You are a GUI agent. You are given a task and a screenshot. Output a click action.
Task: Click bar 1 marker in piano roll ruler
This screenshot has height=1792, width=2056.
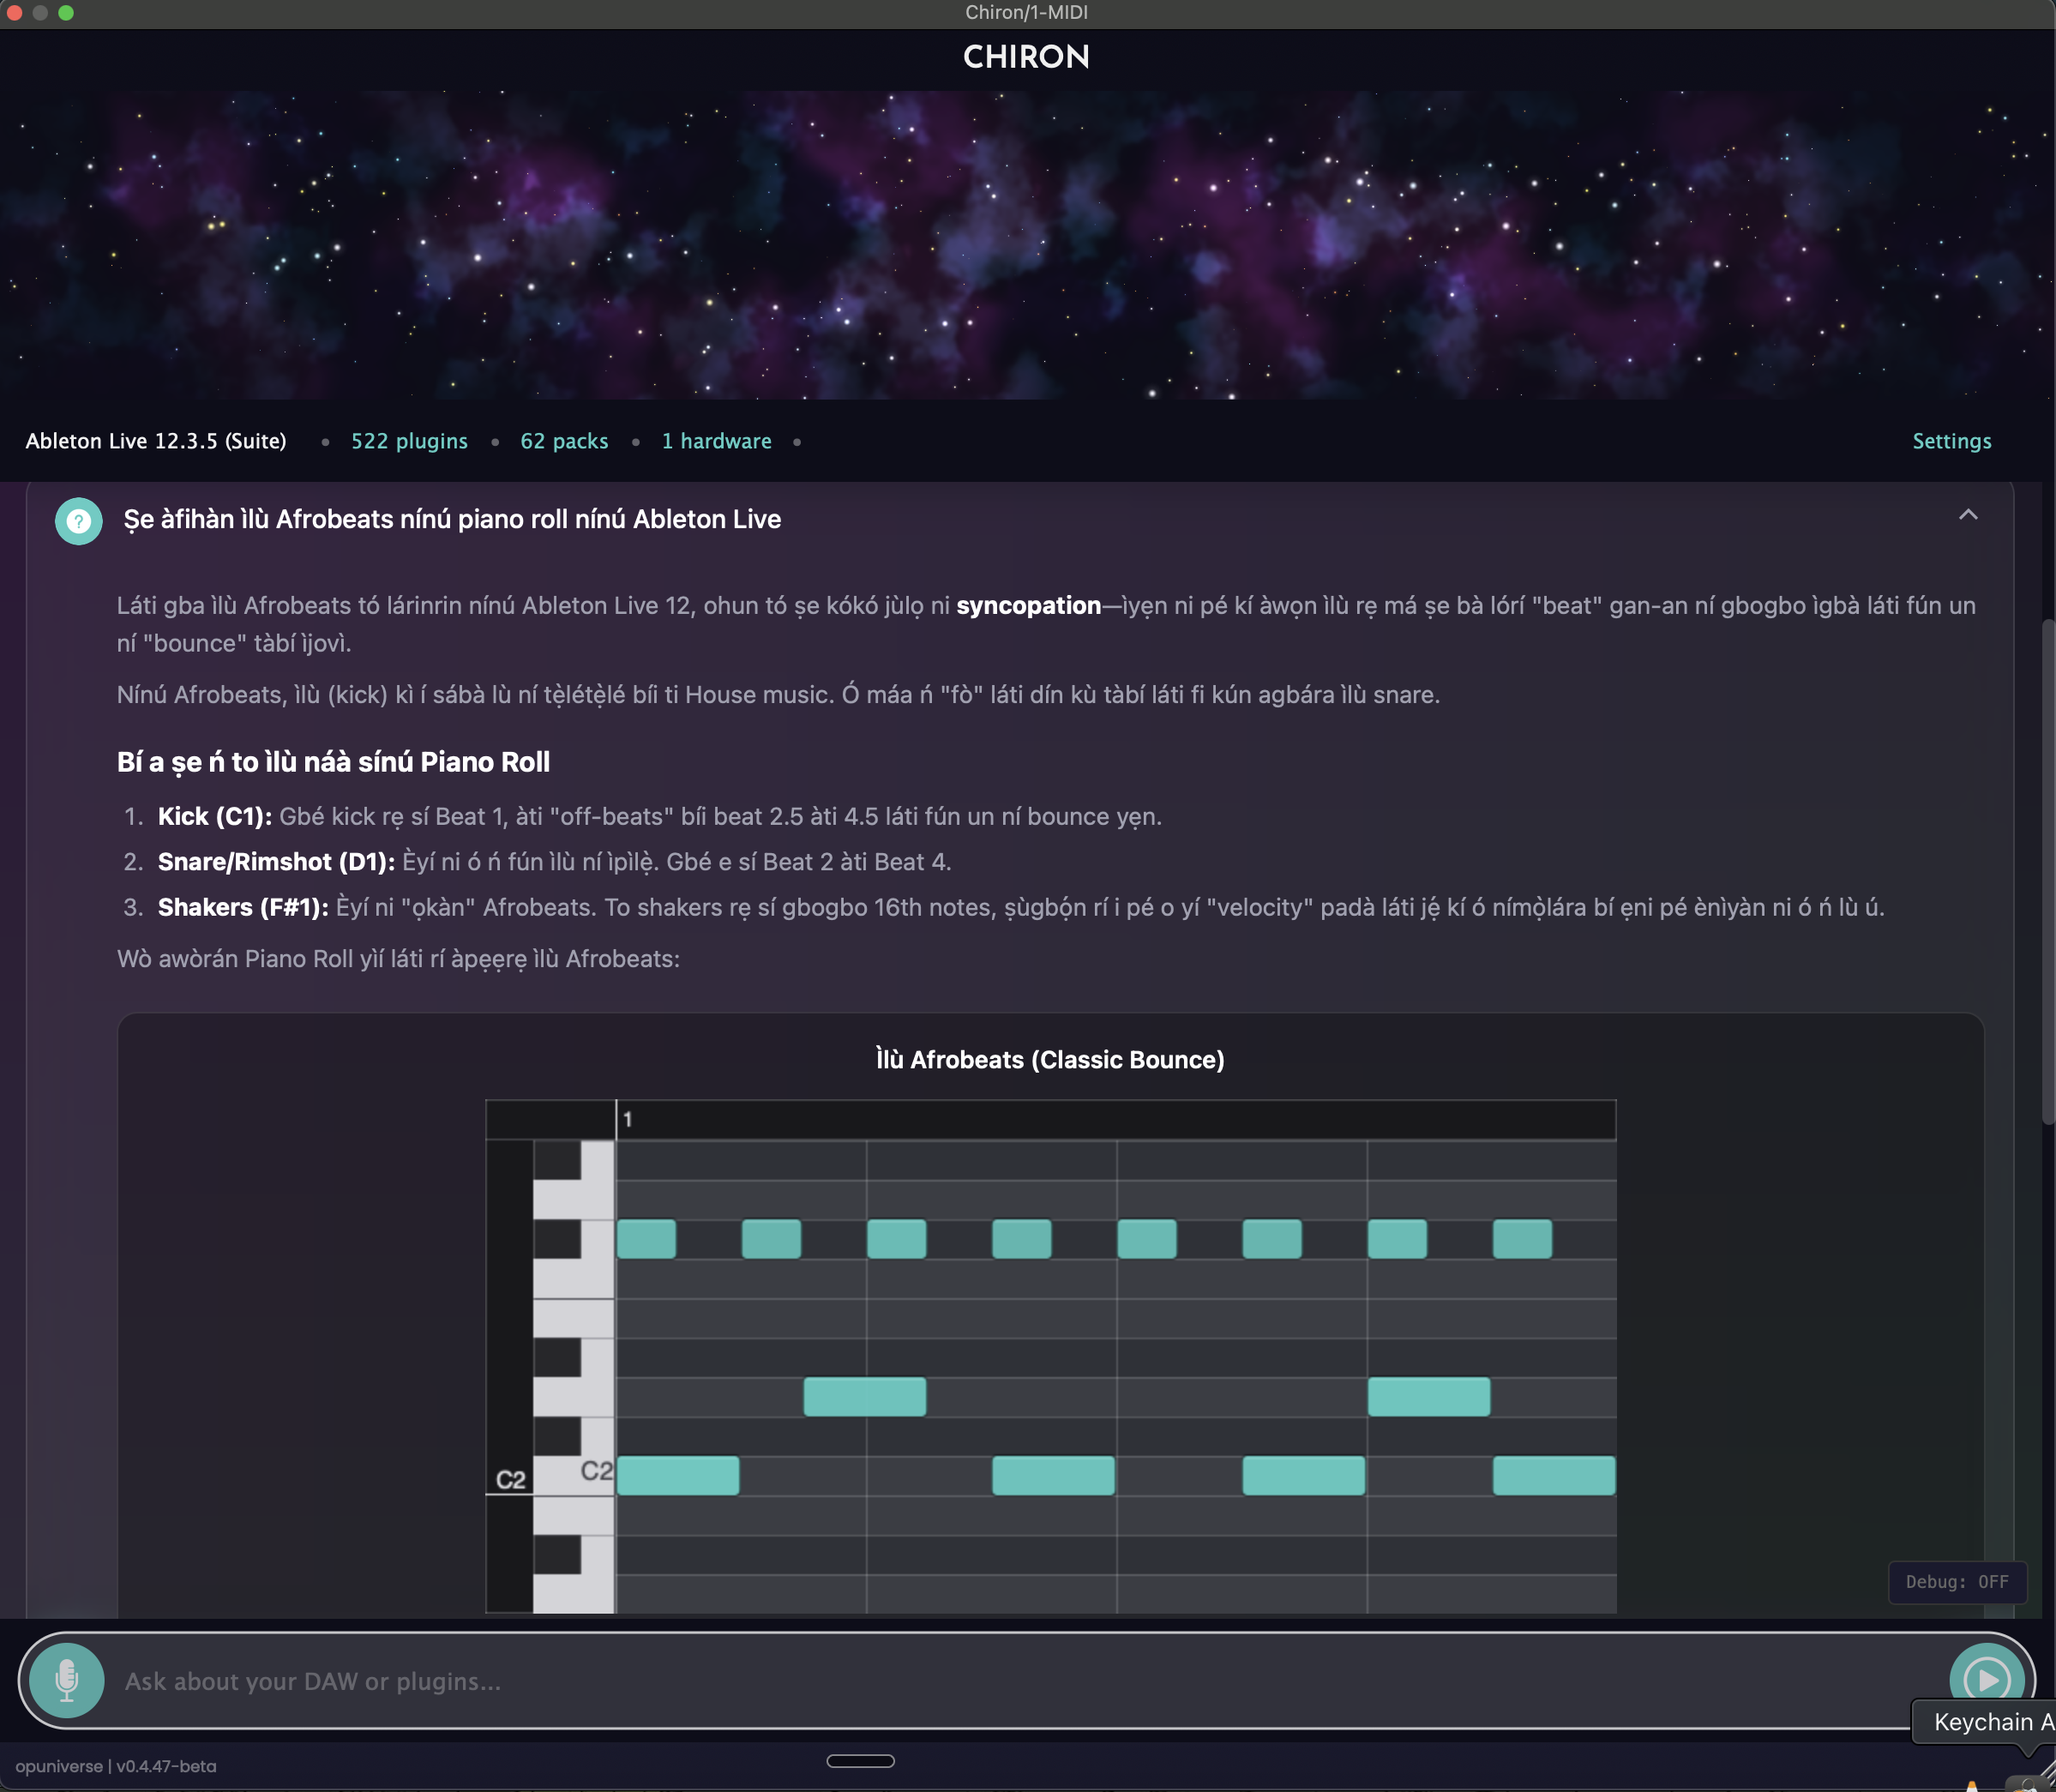coord(627,1120)
